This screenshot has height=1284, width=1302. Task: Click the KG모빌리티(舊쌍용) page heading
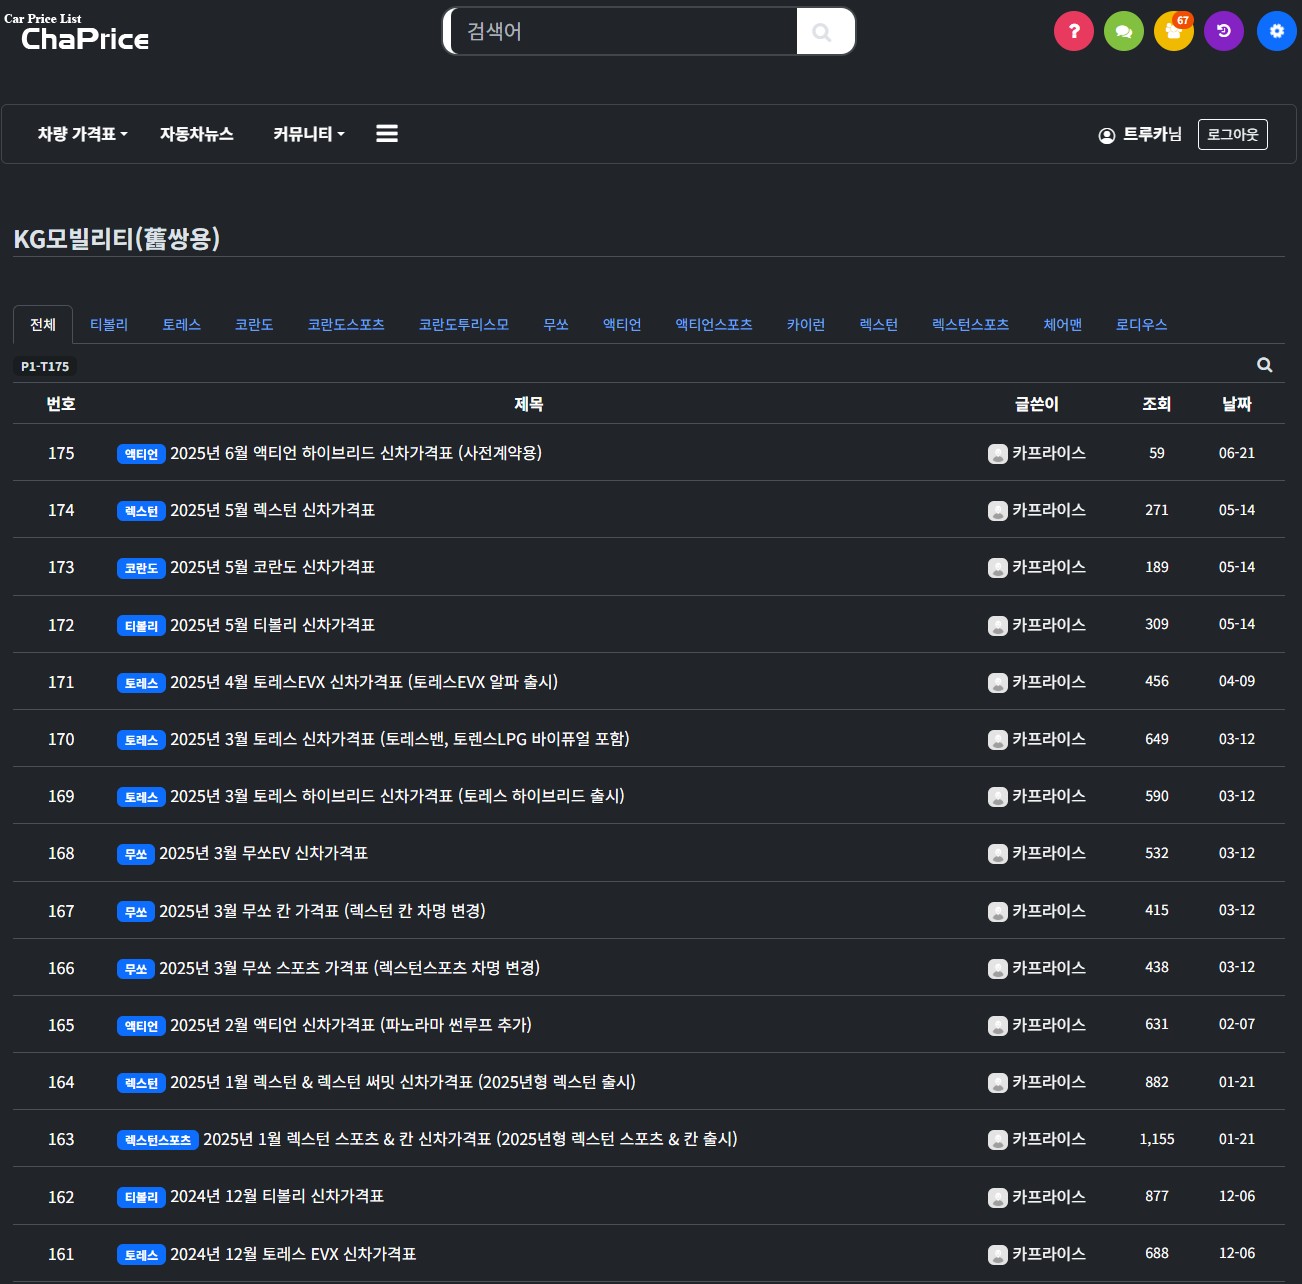tap(116, 239)
